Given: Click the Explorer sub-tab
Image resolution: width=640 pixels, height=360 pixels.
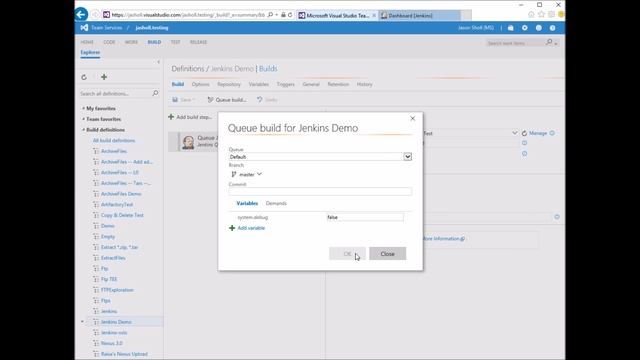Looking at the screenshot, I should tap(90, 52).
